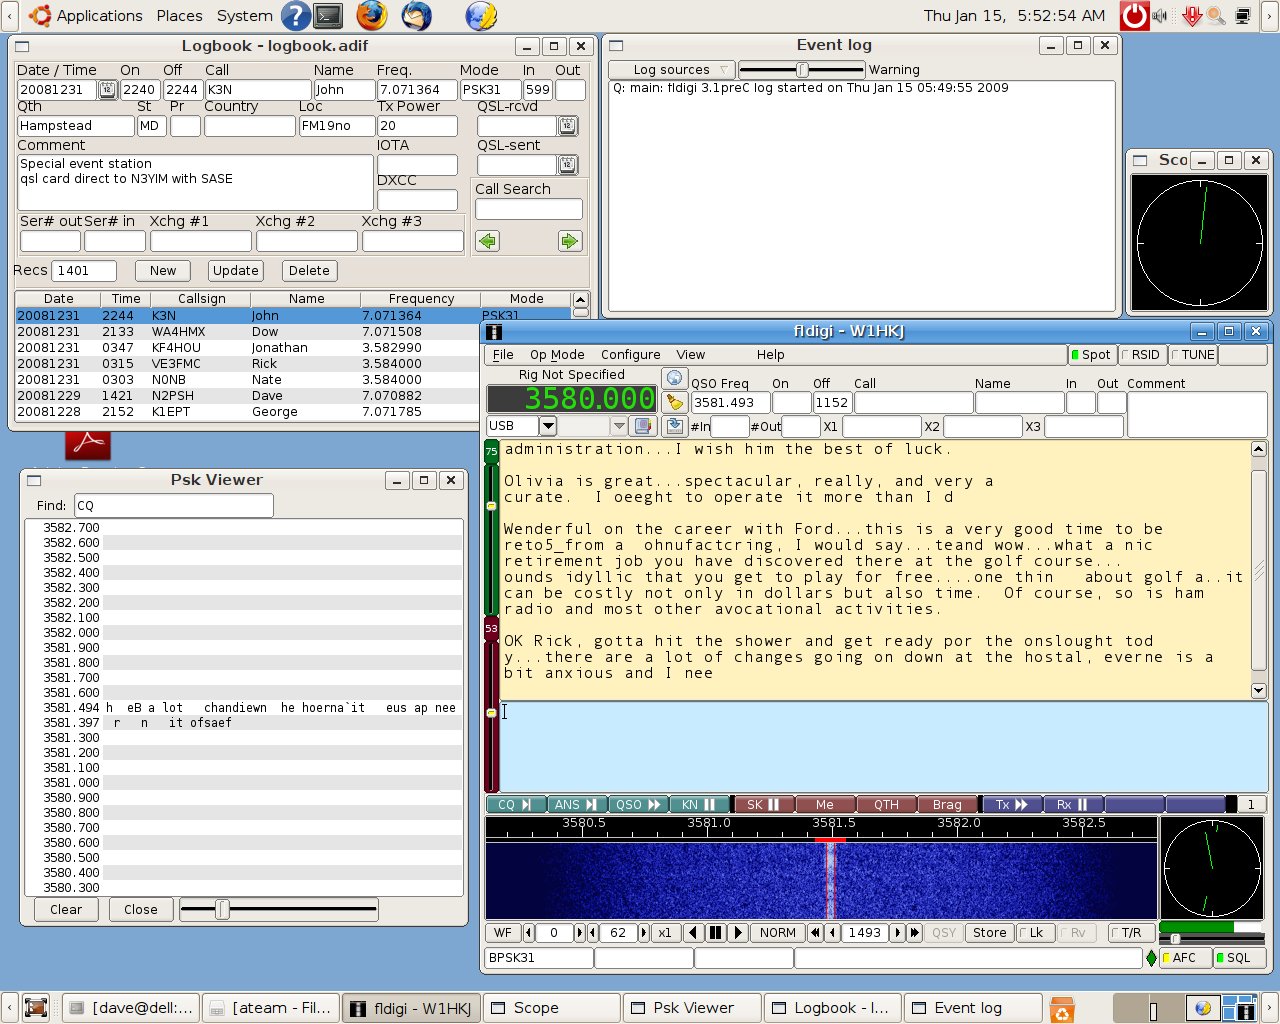
Task: Toggle AFC in the status bar
Action: (1184, 958)
